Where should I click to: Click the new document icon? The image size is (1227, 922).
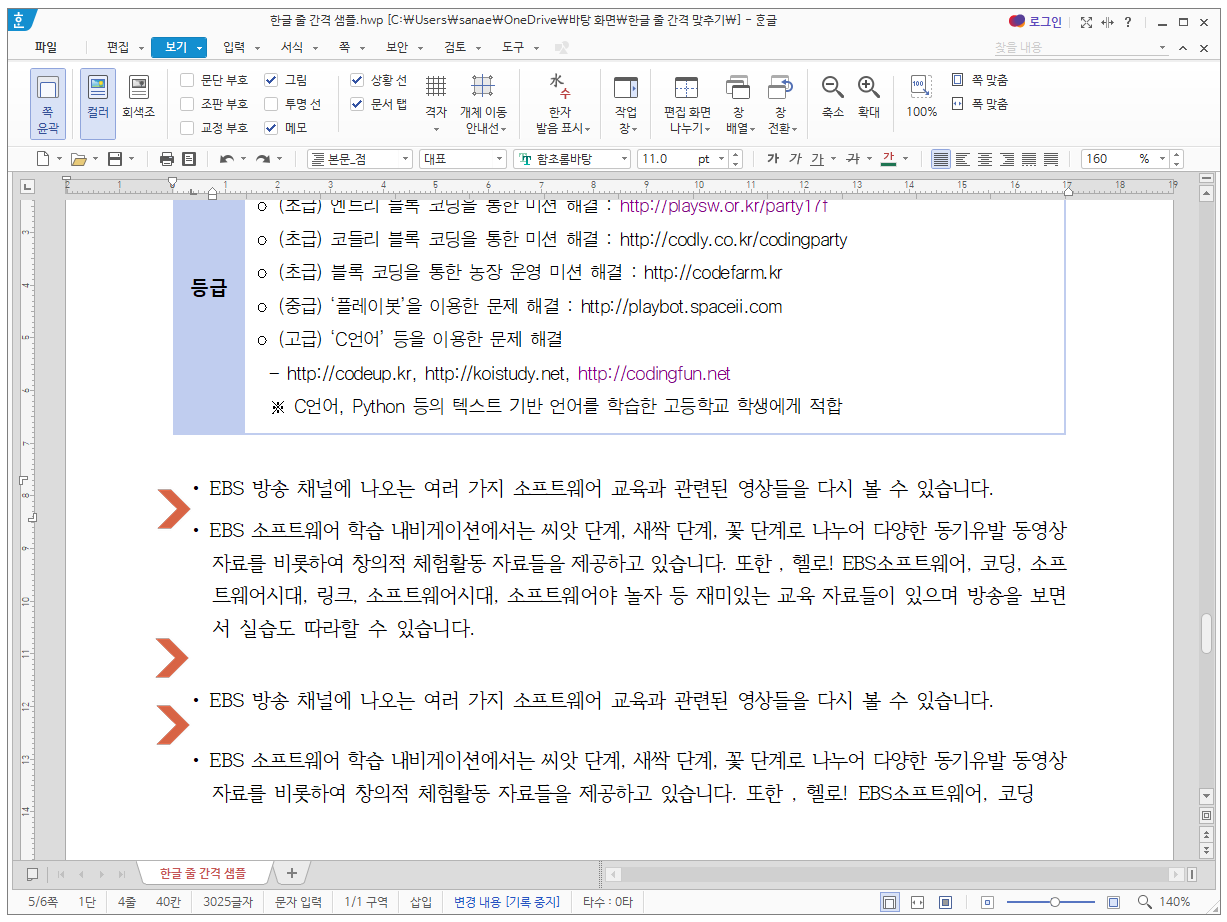tap(43, 159)
